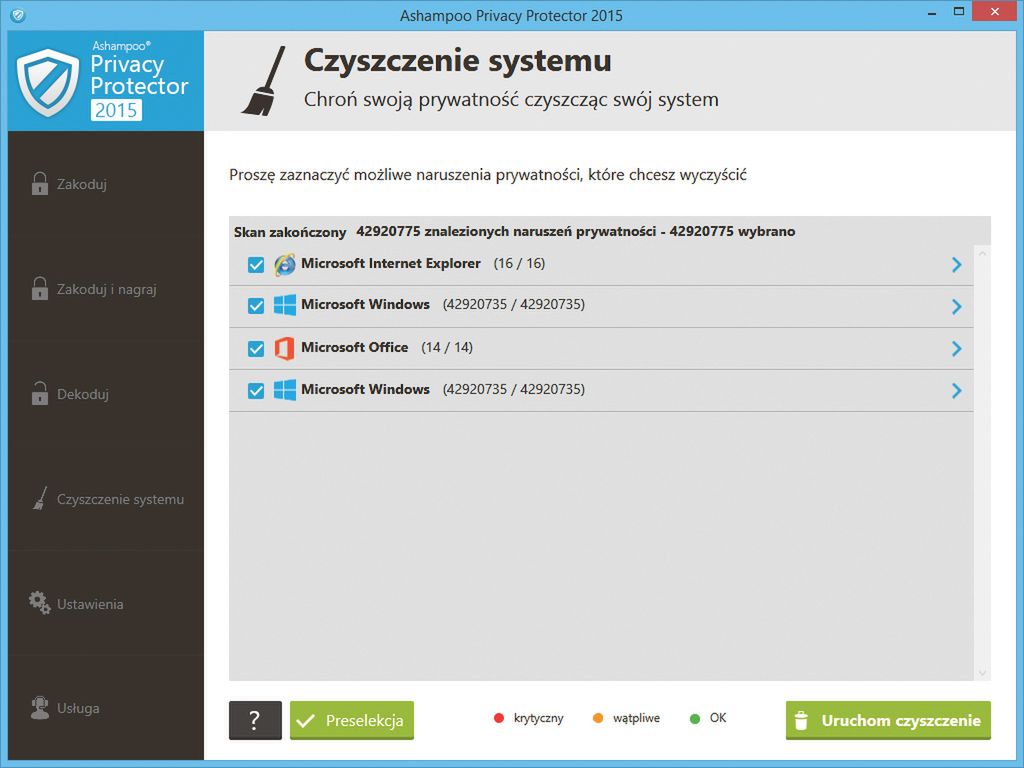The image size is (1024, 768).
Task: Click the title bar app shield icon
Action: point(18,14)
